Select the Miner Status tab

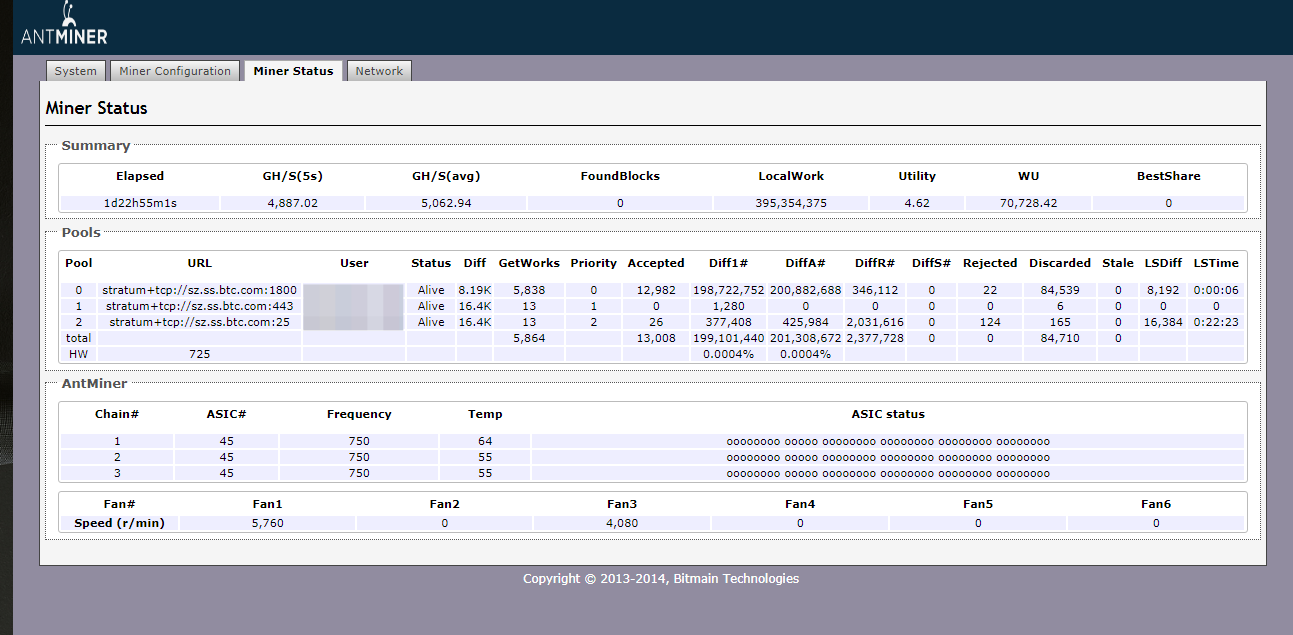point(293,71)
